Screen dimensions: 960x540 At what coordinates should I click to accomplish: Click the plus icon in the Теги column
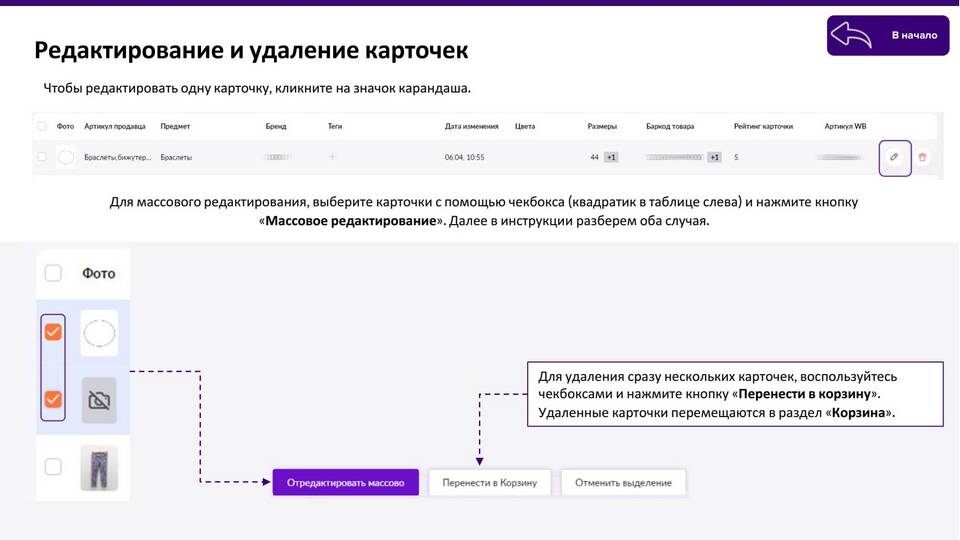(332, 157)
